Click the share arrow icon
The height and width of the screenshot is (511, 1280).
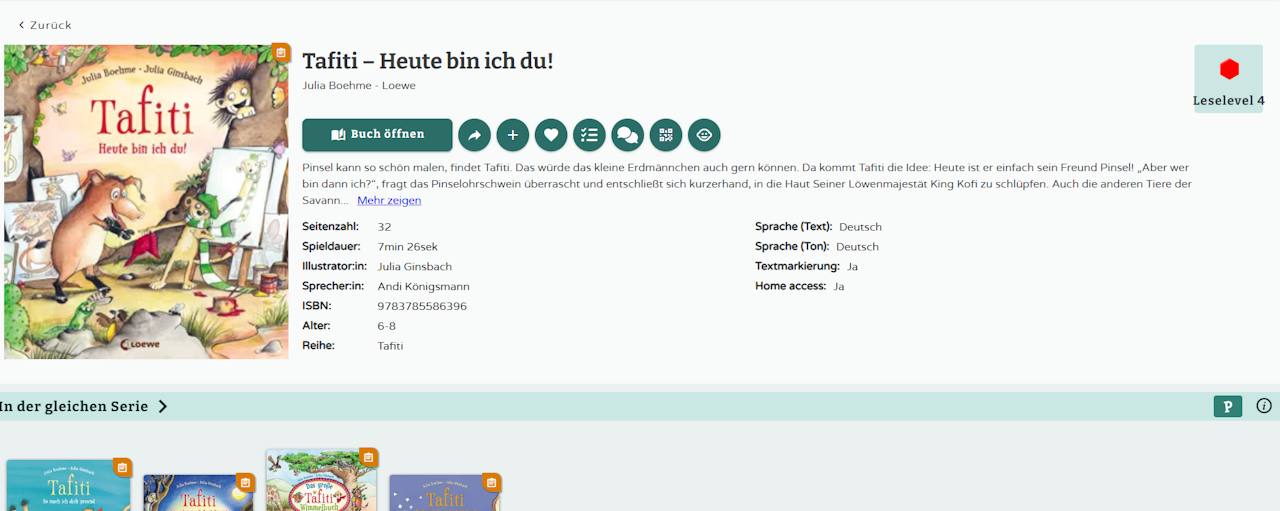point(475,135)
